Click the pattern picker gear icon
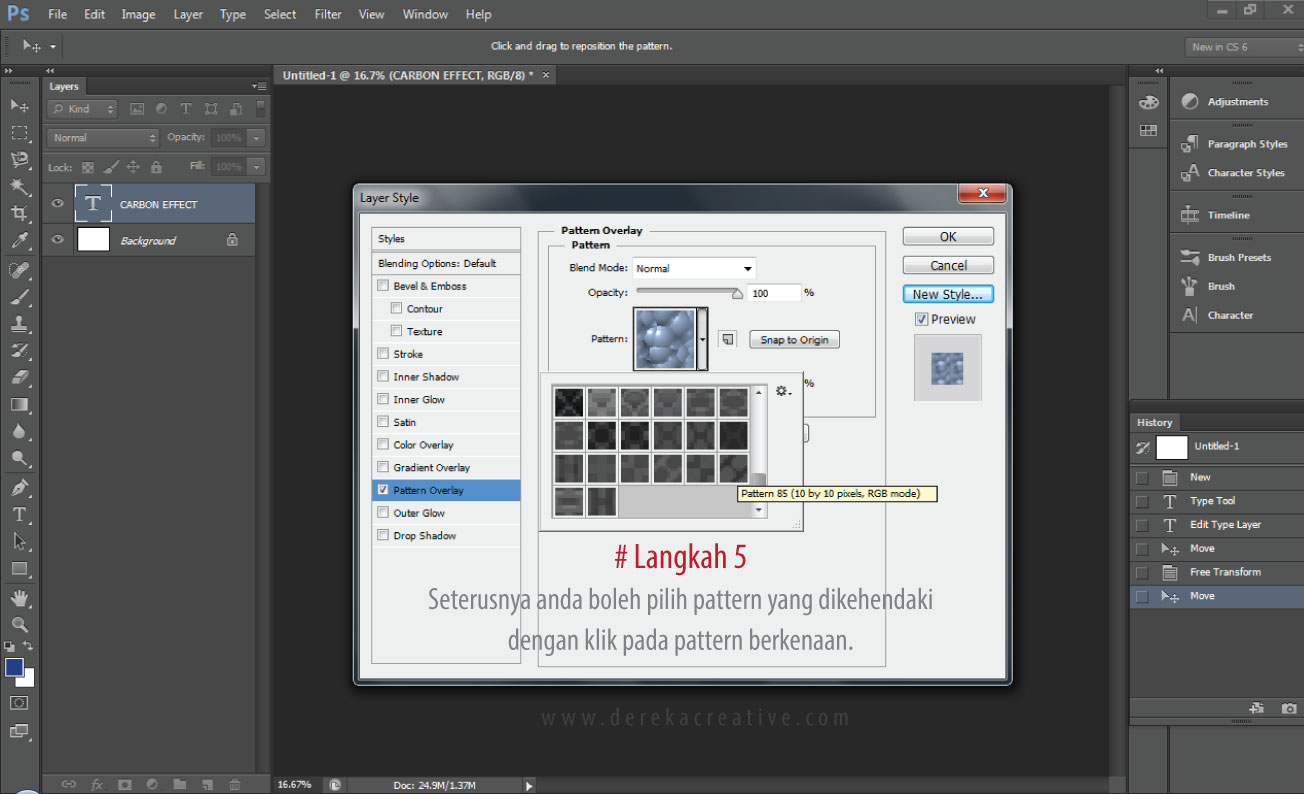The width and height of the screenshot is (1304, 794). coord(783,391)
